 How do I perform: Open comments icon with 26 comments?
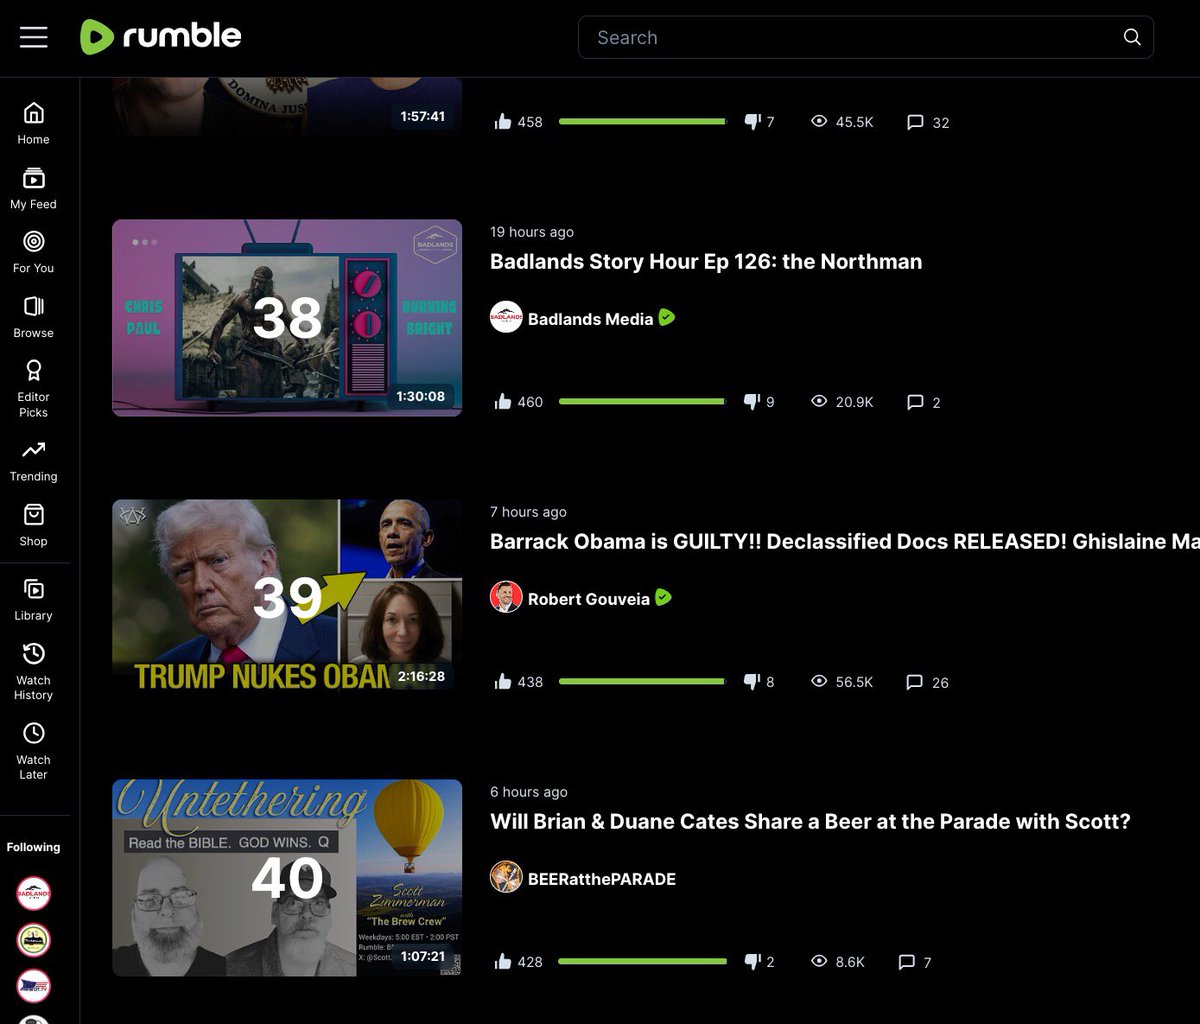[915, 682]
